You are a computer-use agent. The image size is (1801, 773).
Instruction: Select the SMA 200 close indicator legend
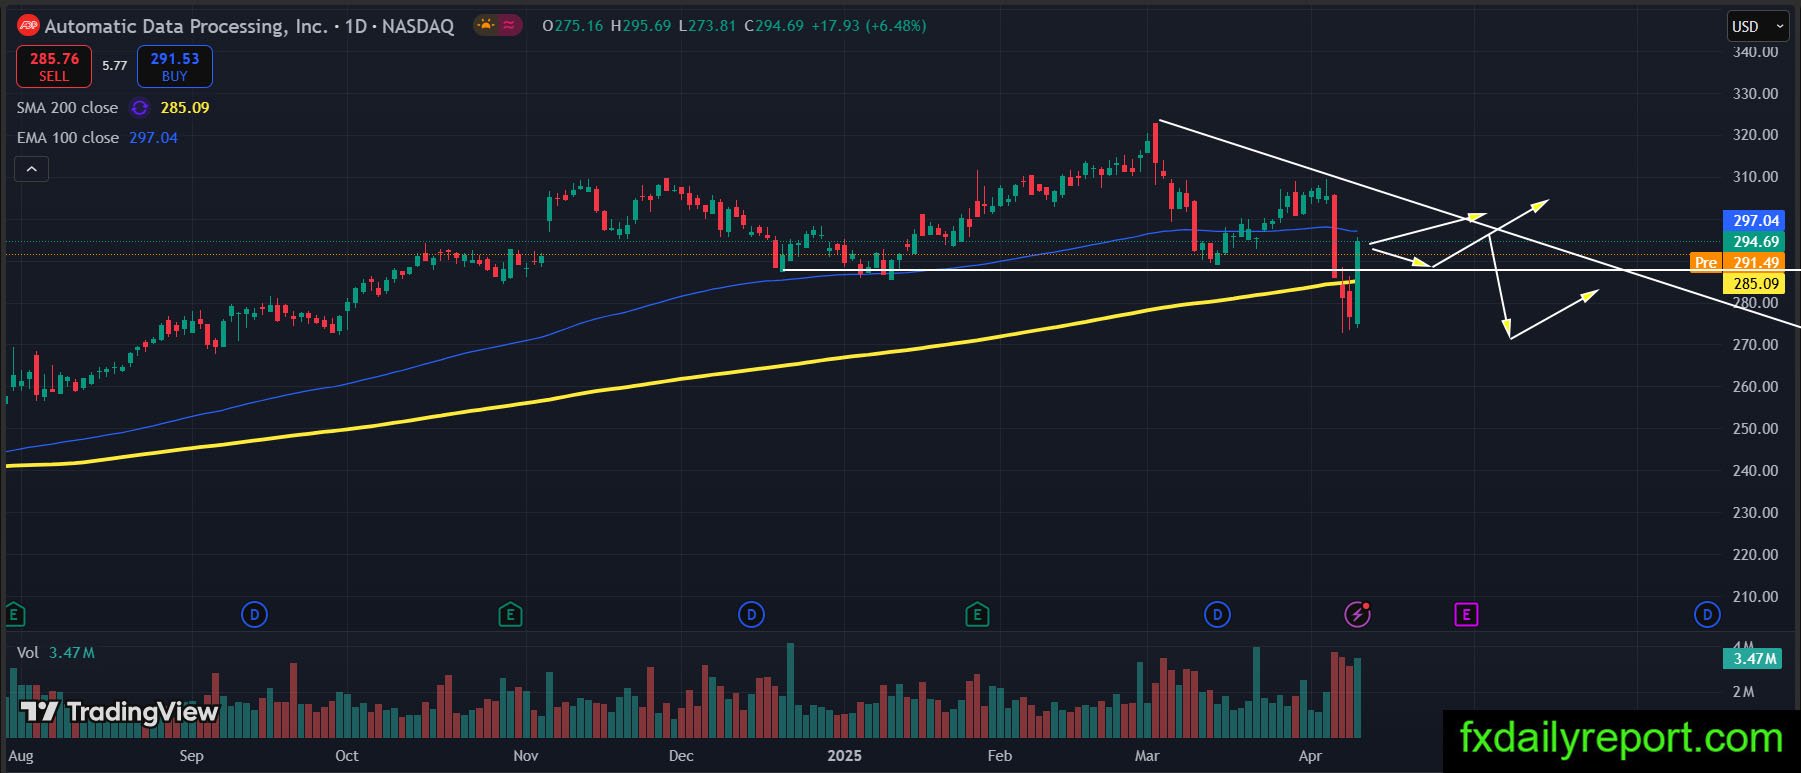[67, 108]
